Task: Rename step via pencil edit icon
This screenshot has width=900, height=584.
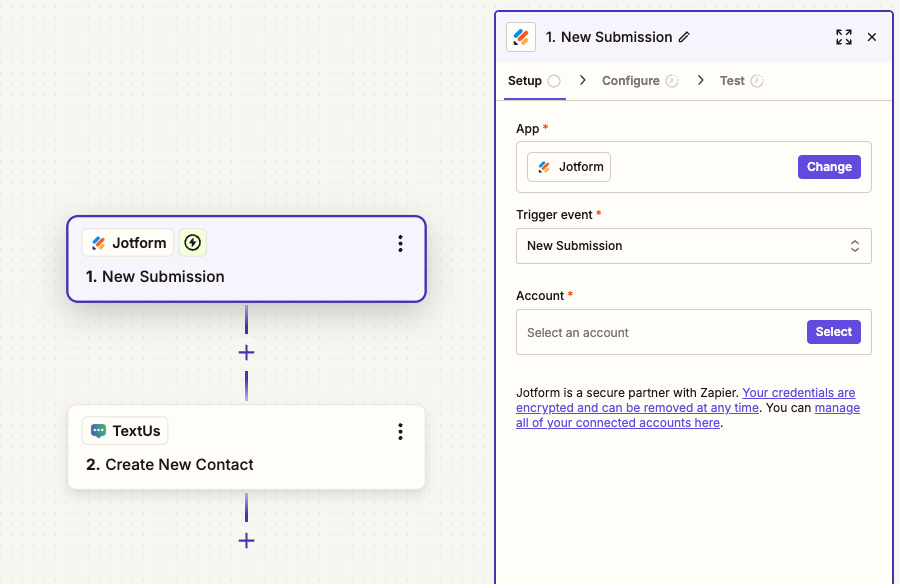Action: [684, 37]
